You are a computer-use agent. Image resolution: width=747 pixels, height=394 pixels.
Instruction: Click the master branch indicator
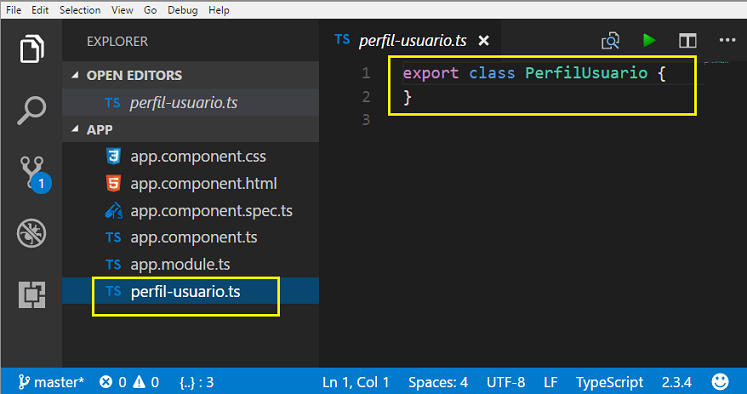point(51,382)
